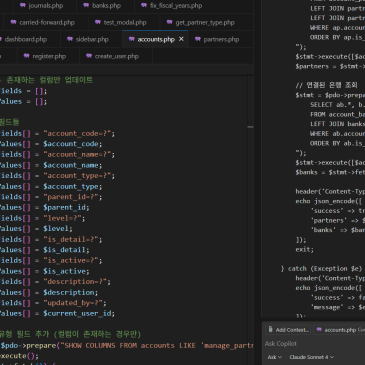The height and width of the screenshot is (365, 365).
Task: Click the paperclip icon on Add Context
Action: pos(271,329)
